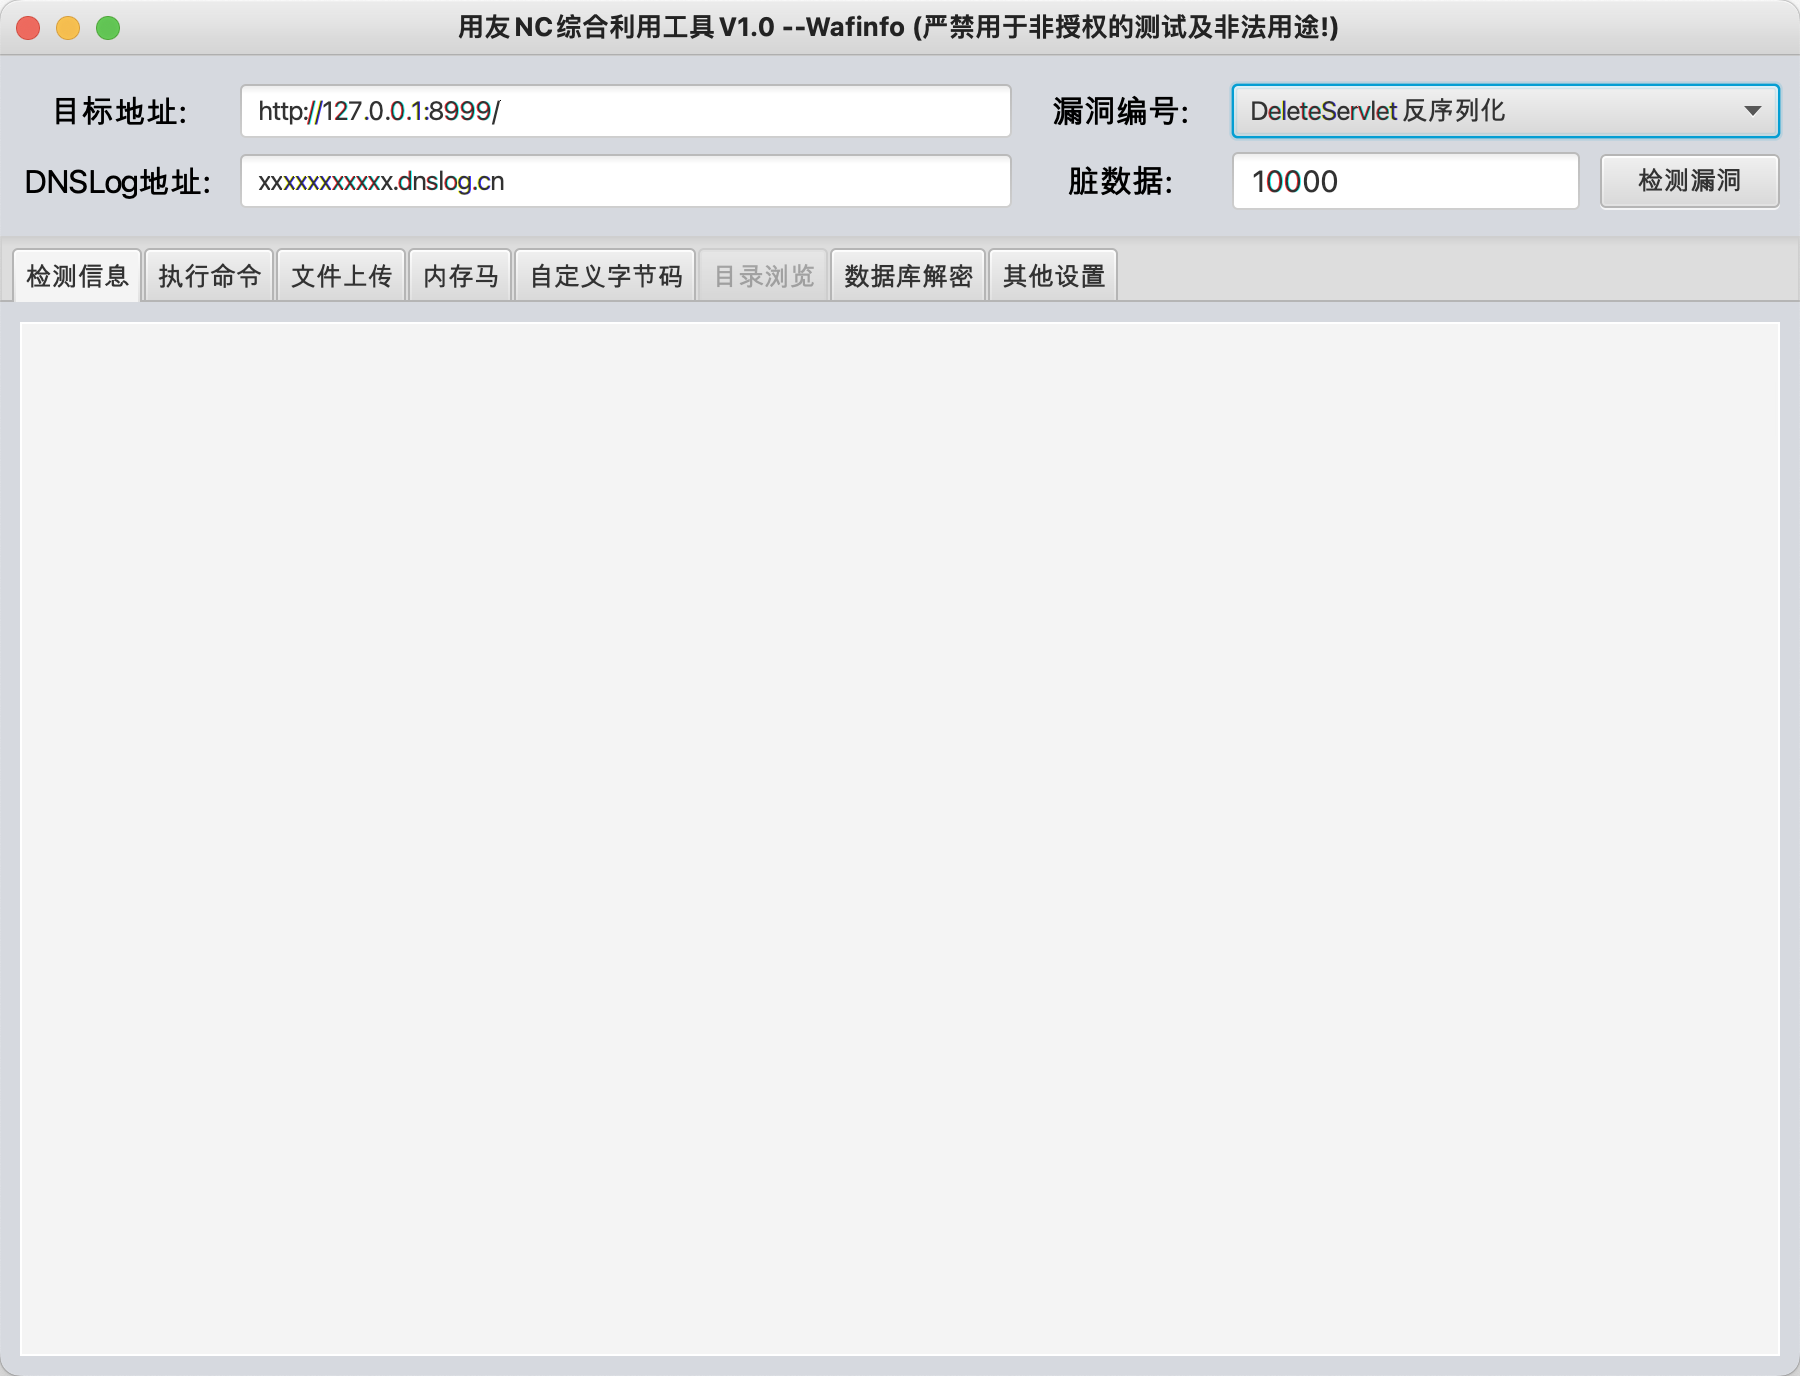
Task: Close the window with red button
Action: (28, 28)
